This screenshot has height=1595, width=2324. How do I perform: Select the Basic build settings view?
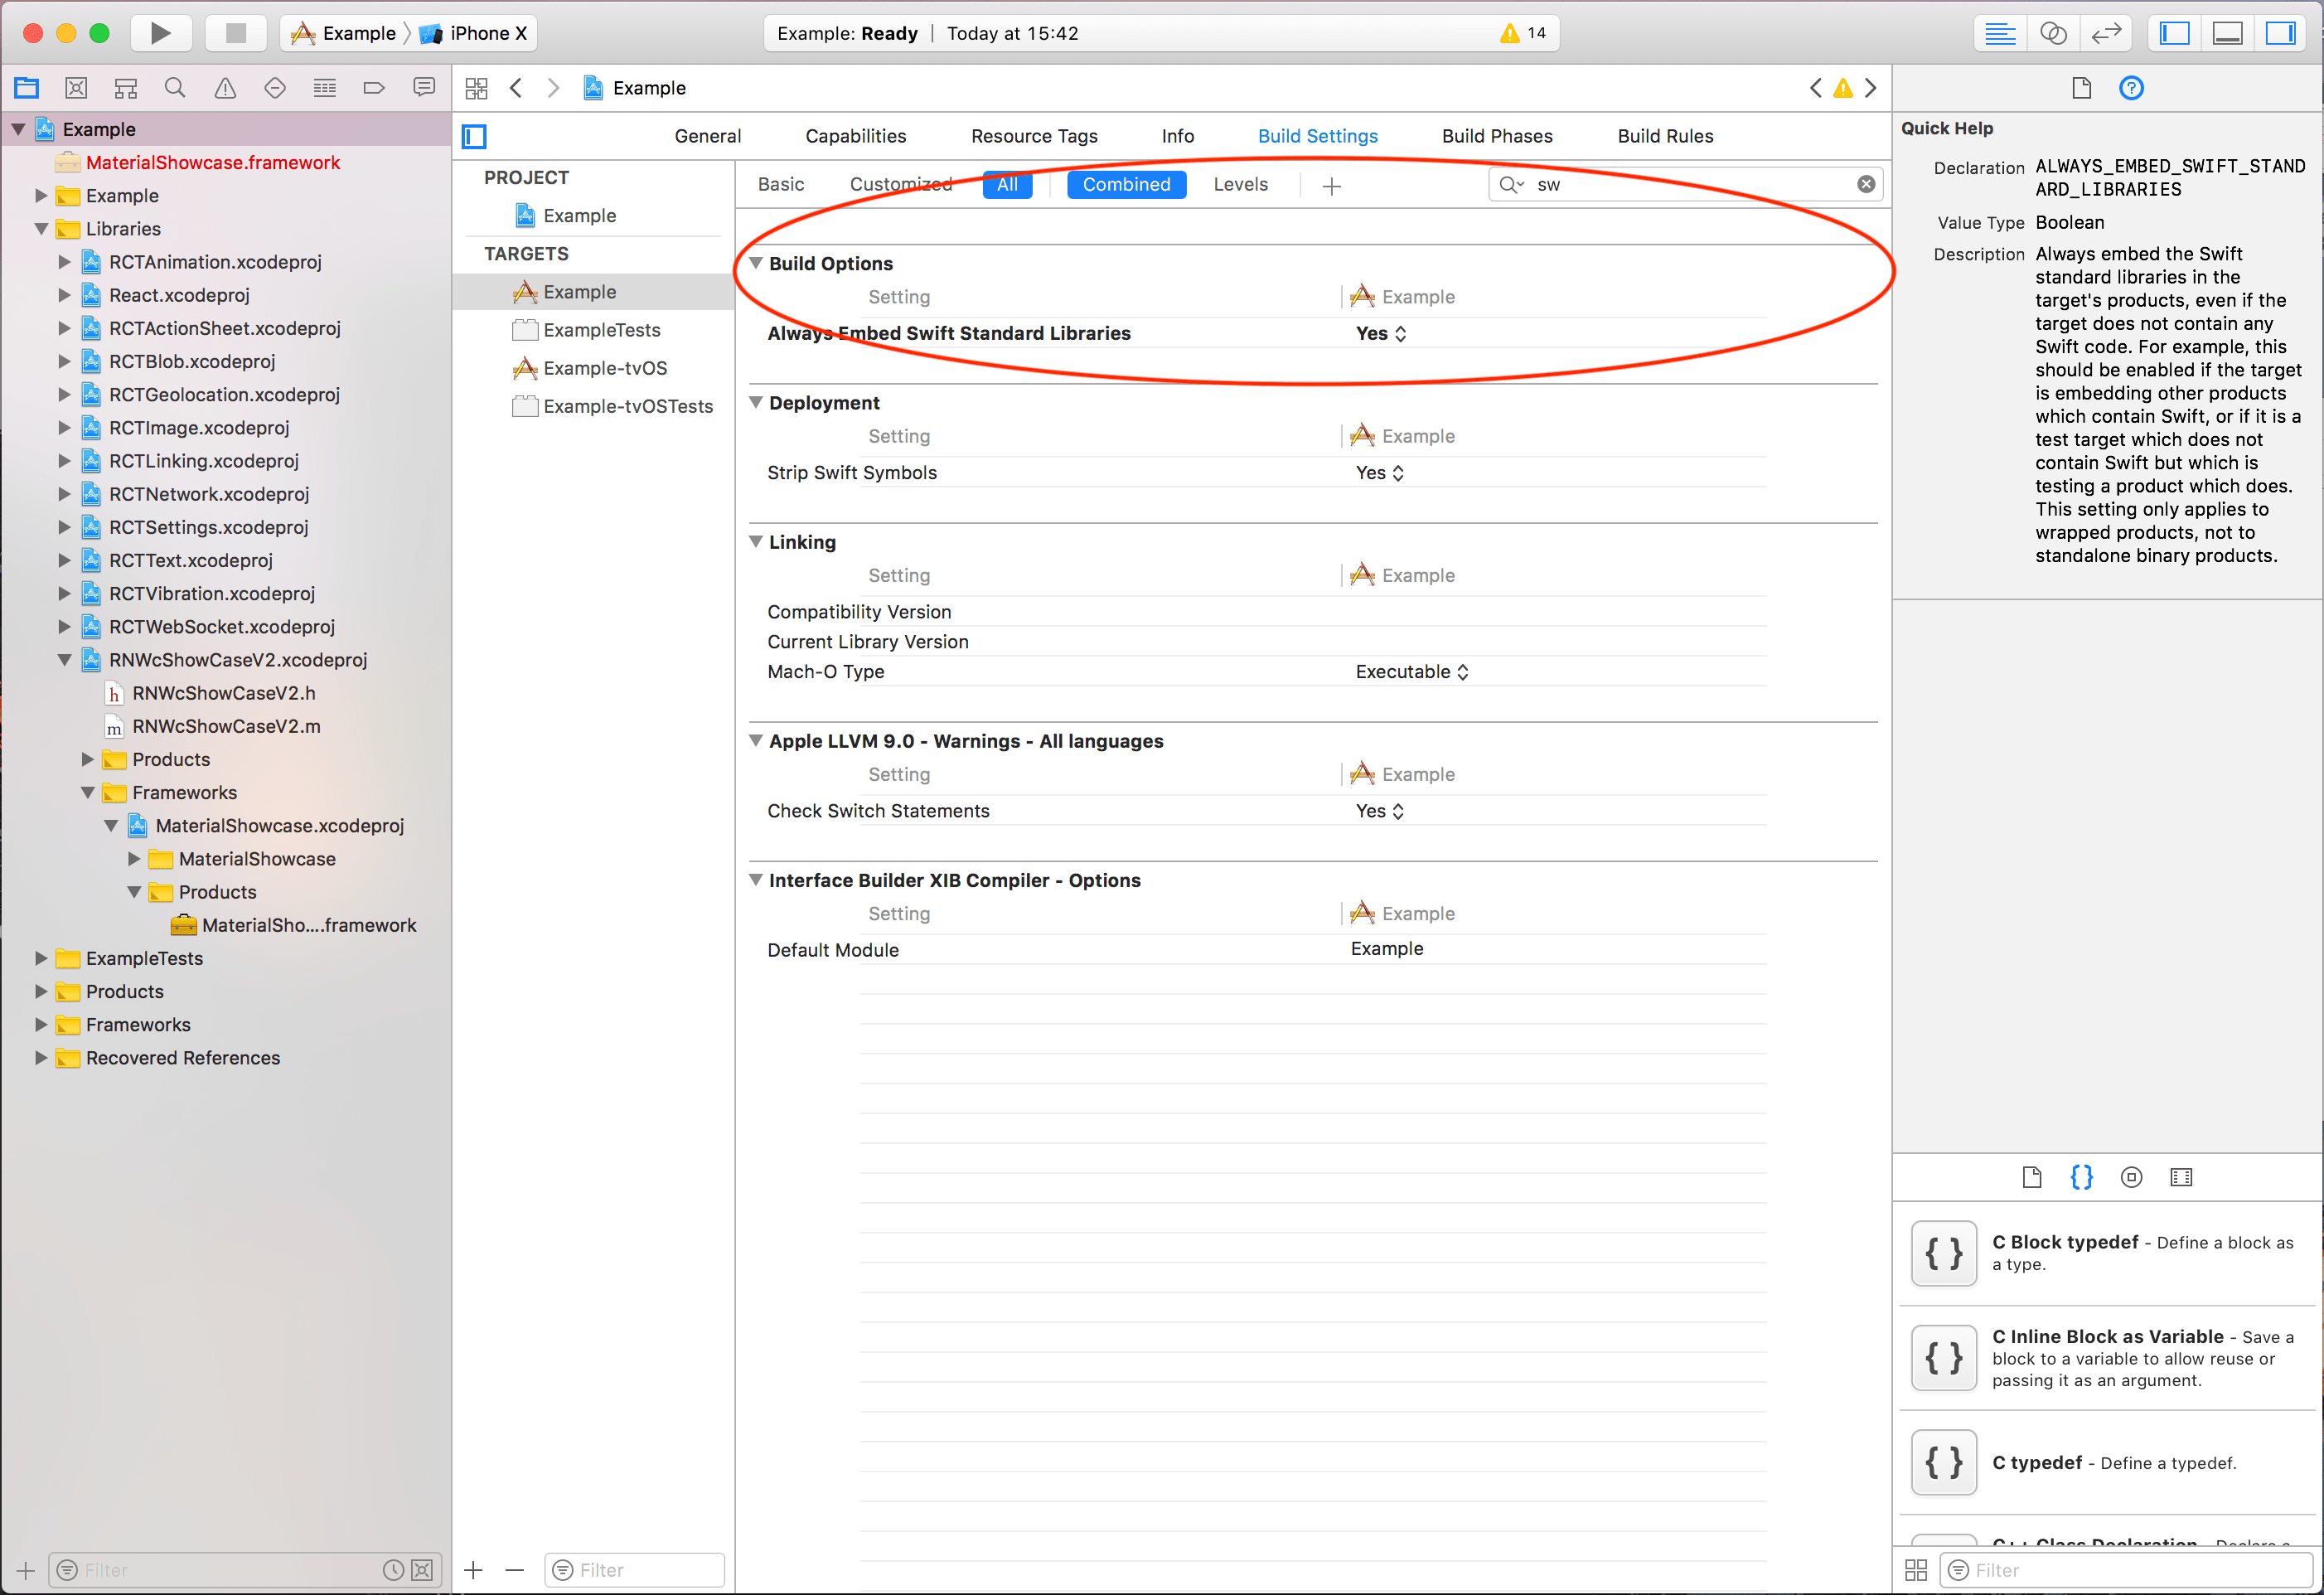tap(781, 184)
